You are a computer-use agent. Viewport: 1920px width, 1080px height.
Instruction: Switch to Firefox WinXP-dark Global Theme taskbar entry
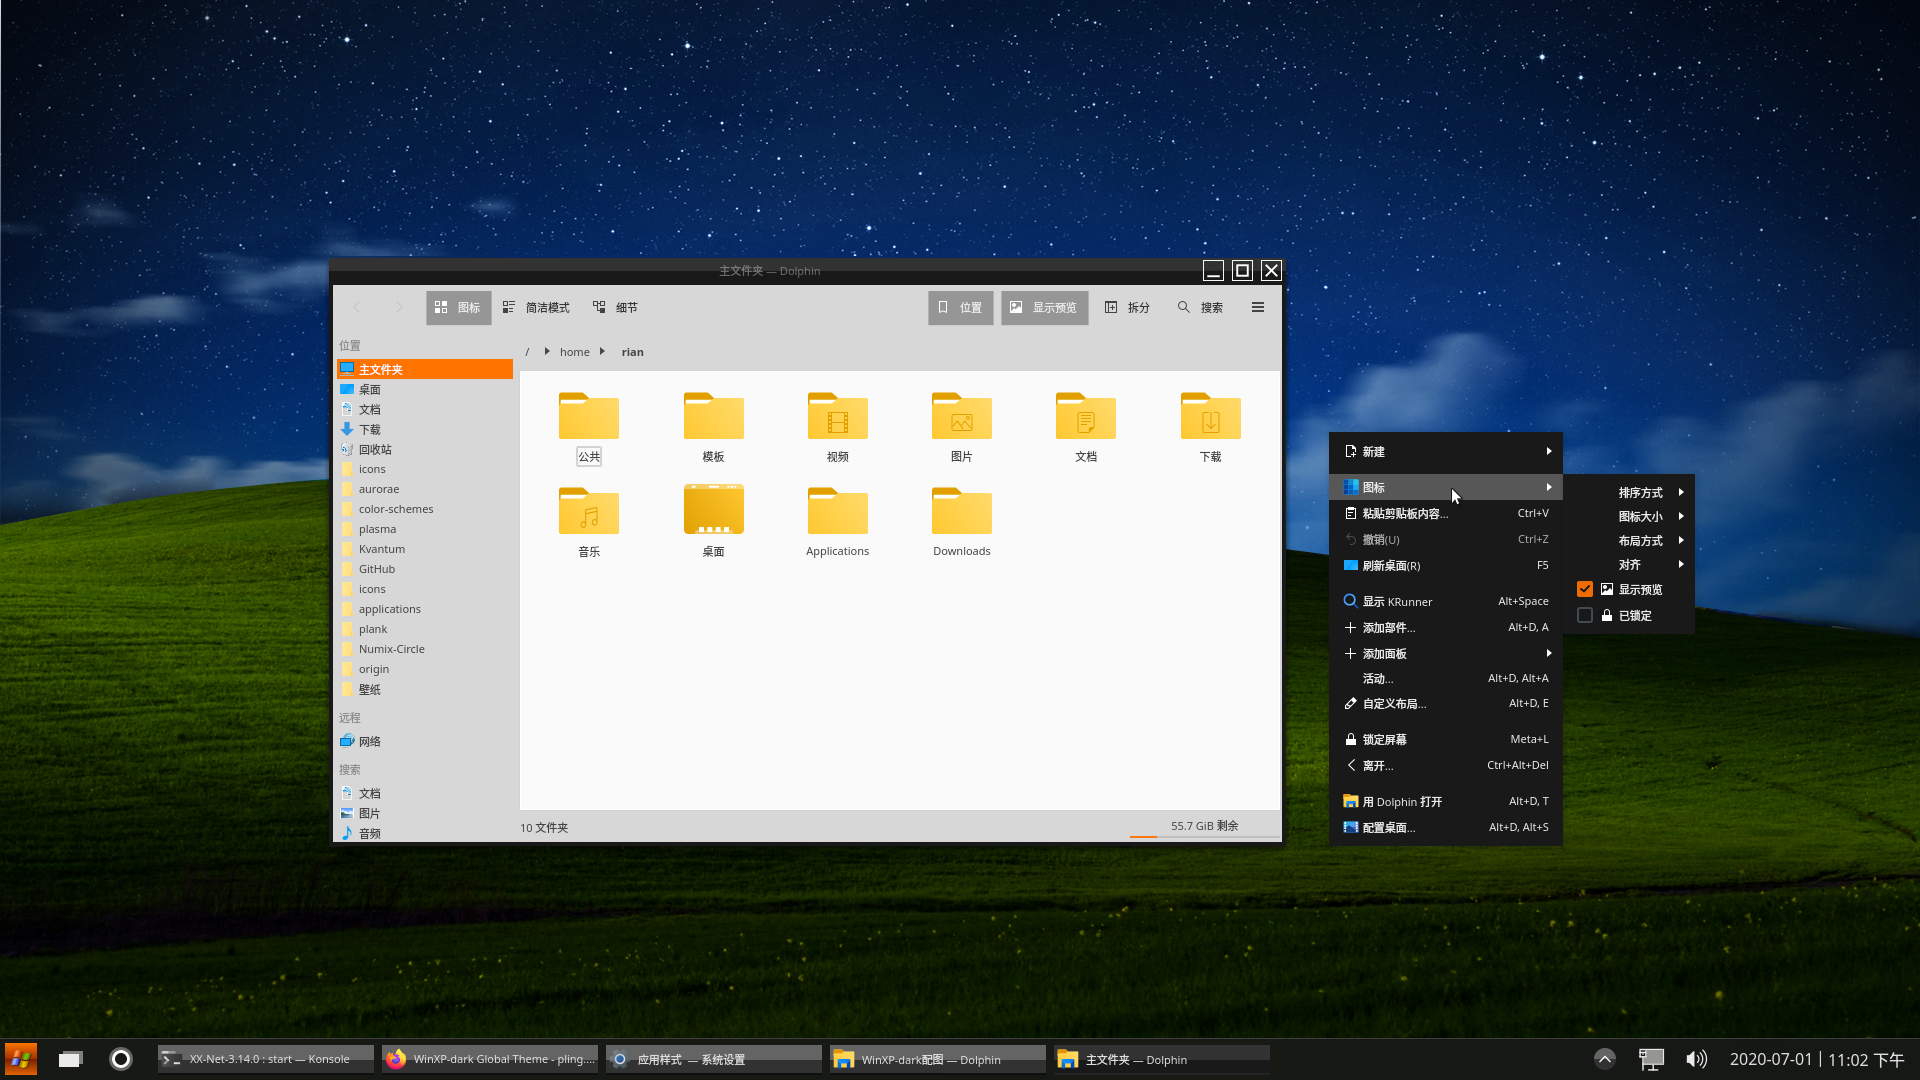490,1059
